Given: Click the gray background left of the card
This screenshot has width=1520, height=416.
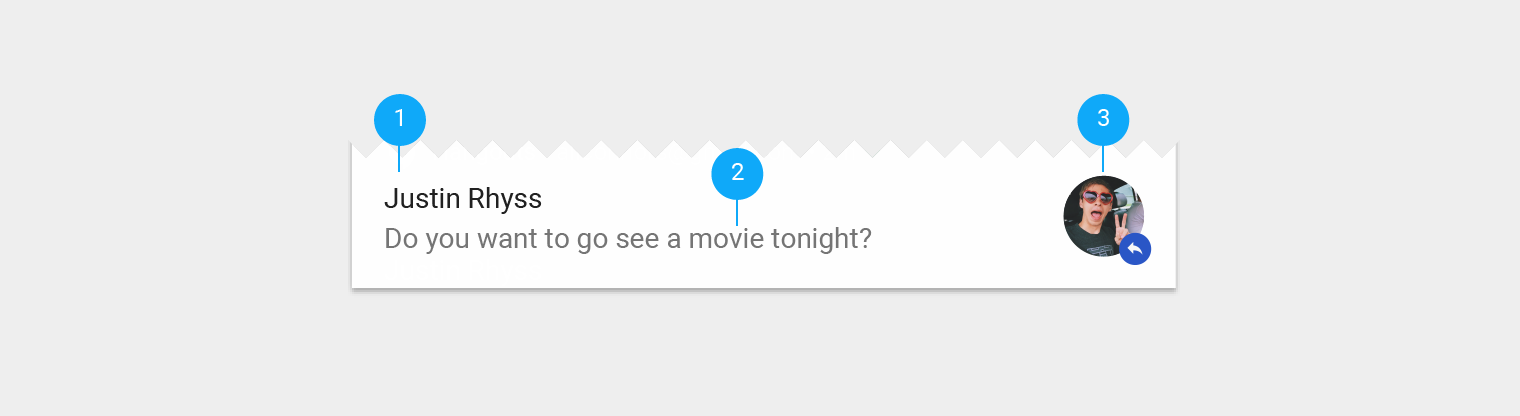Looking at the screenshot, I should (x=175, y=208).
